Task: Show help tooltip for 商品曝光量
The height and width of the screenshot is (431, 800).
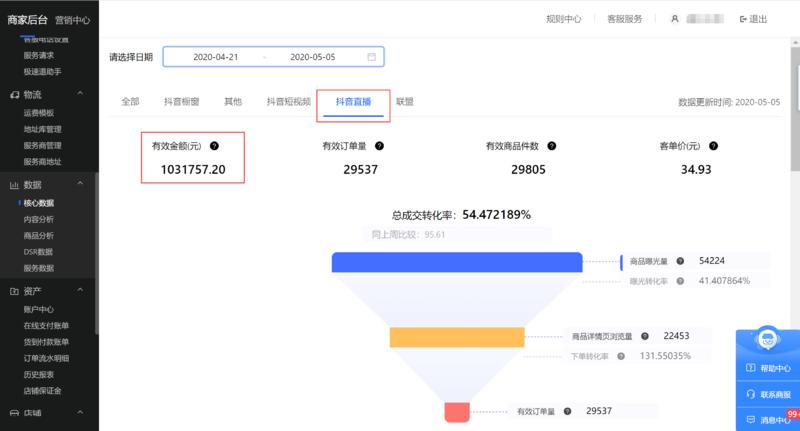Action: (x=680, y=261)
